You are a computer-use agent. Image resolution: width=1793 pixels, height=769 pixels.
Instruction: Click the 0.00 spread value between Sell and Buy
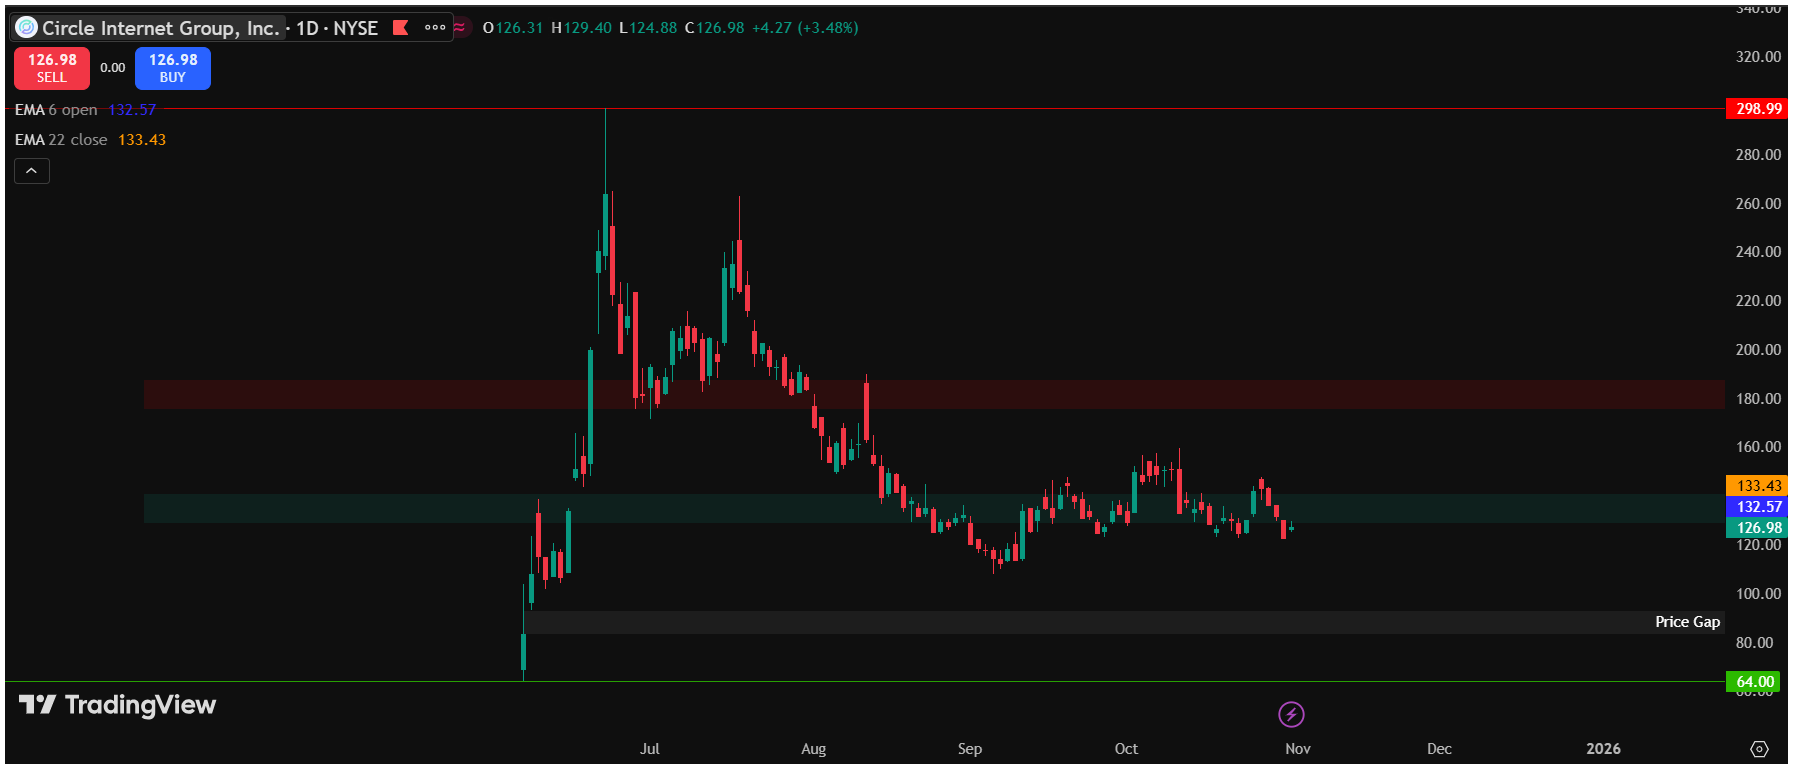tap(113, 68)
